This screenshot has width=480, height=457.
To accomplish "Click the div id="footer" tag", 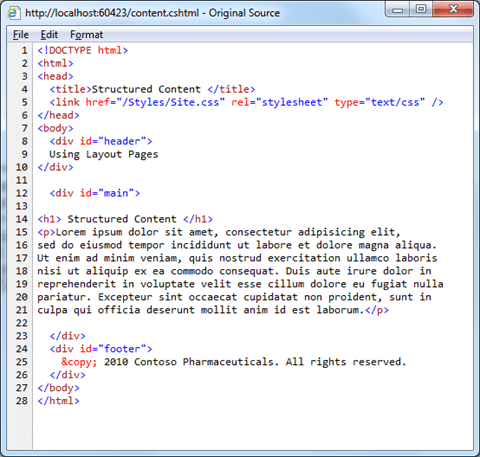I will 101,349.
